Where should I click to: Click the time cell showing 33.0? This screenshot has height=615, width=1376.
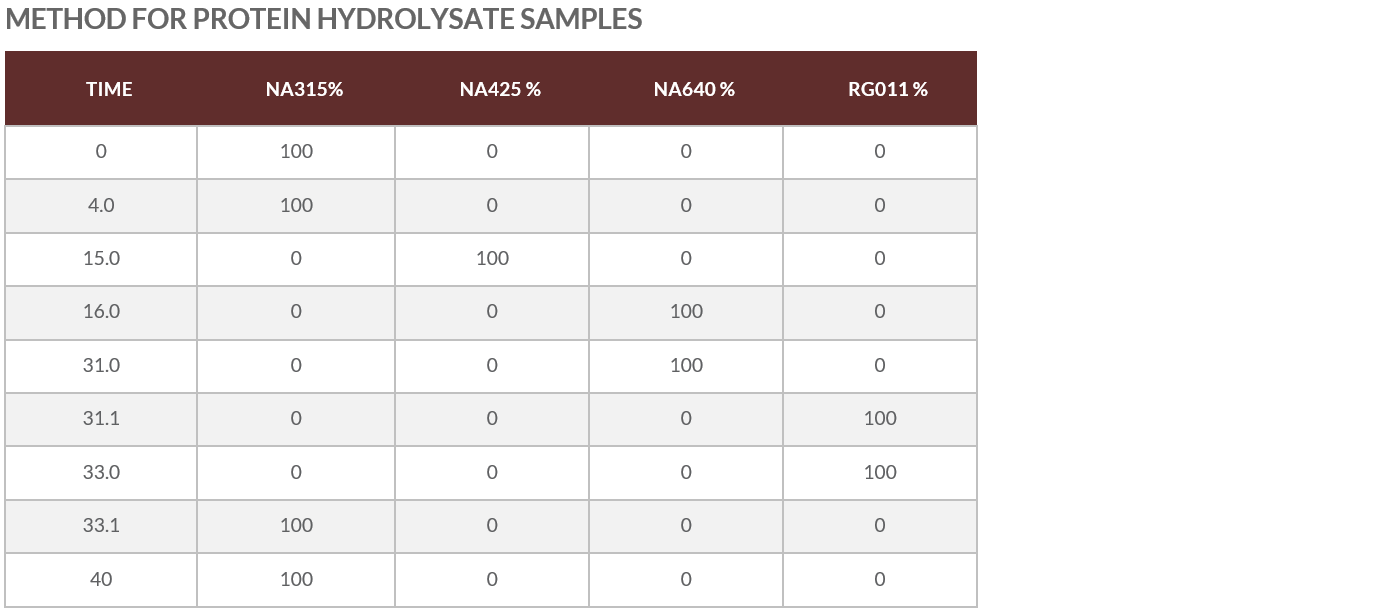point(101,472)
